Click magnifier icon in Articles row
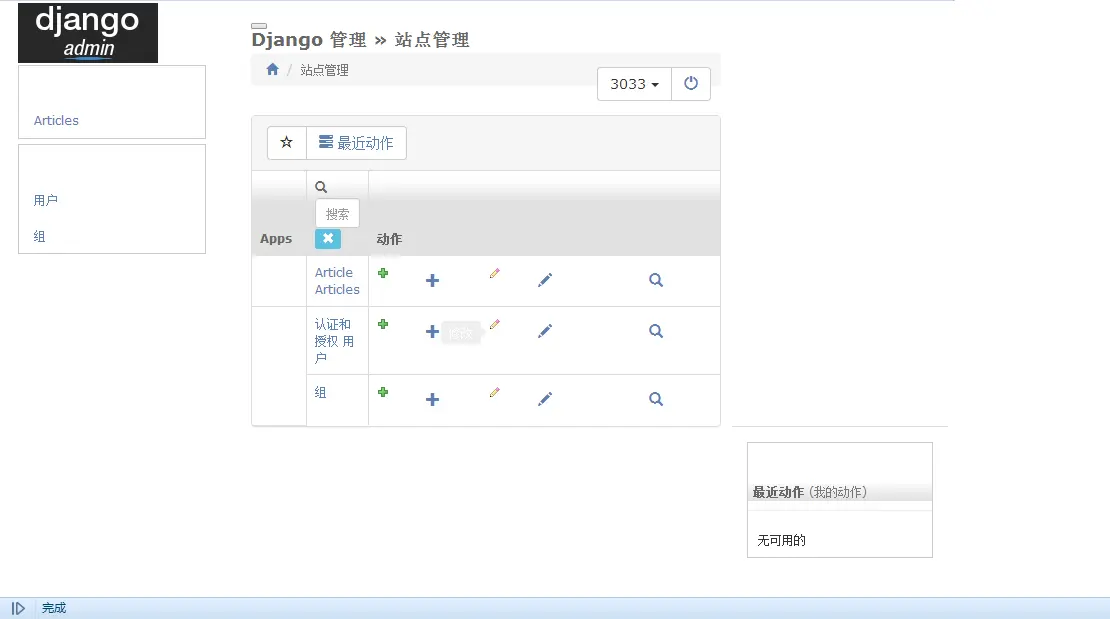The width and height of the screenshot is (1110, 619). (x=656, y=280)
